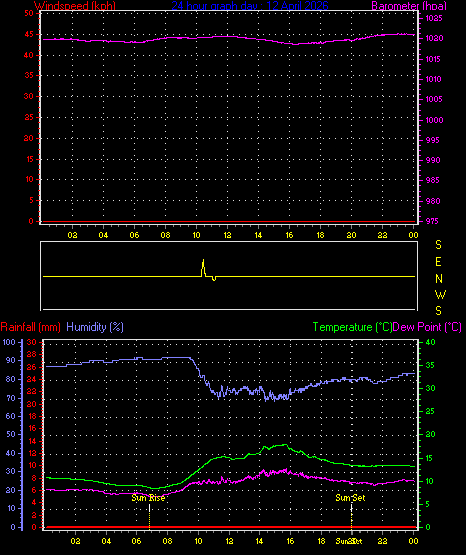Click hour 12 on the upper graph time axis
Image resolution: width=466 pixels, height=555 pixels.
click(227, 235)
